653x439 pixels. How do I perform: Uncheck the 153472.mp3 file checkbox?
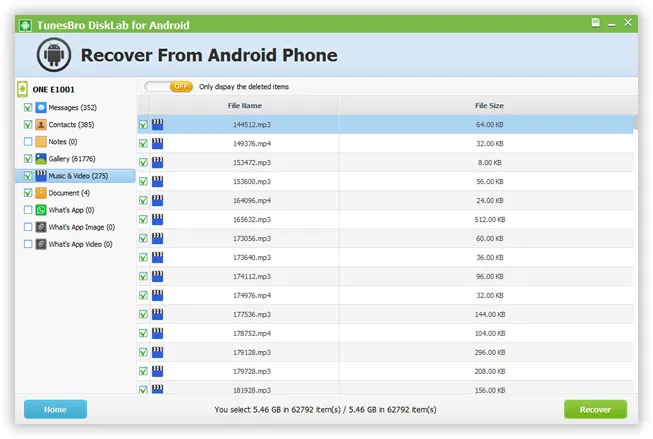pyautogui.click(x=144, y=162)
